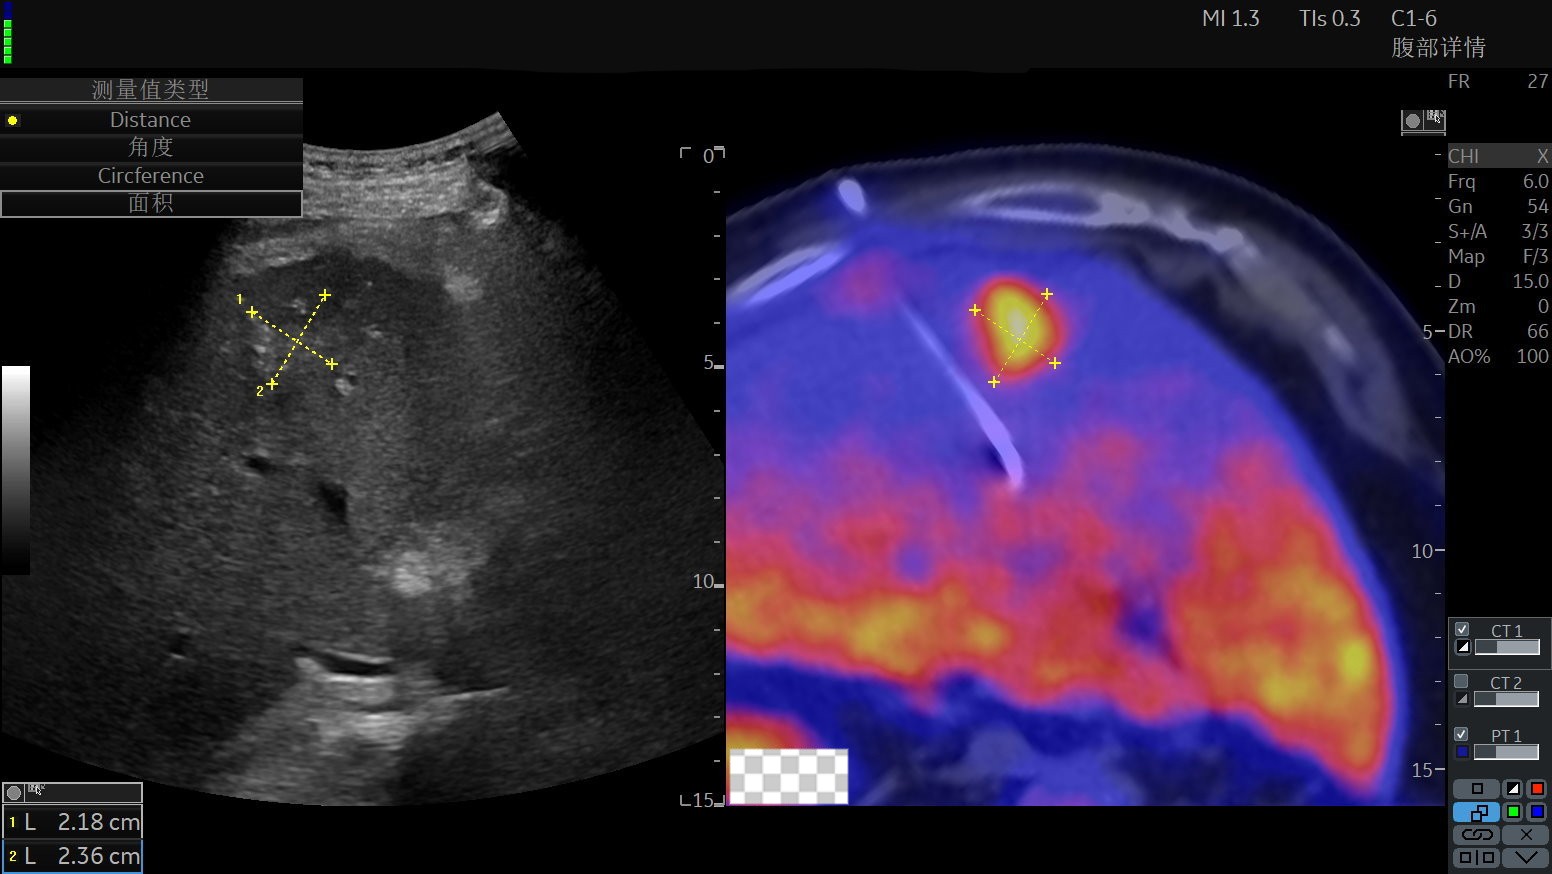The height and width of the screenshot is (874, 1552).
Task: Select the Circference measurement type
Action: click(151, 176)
